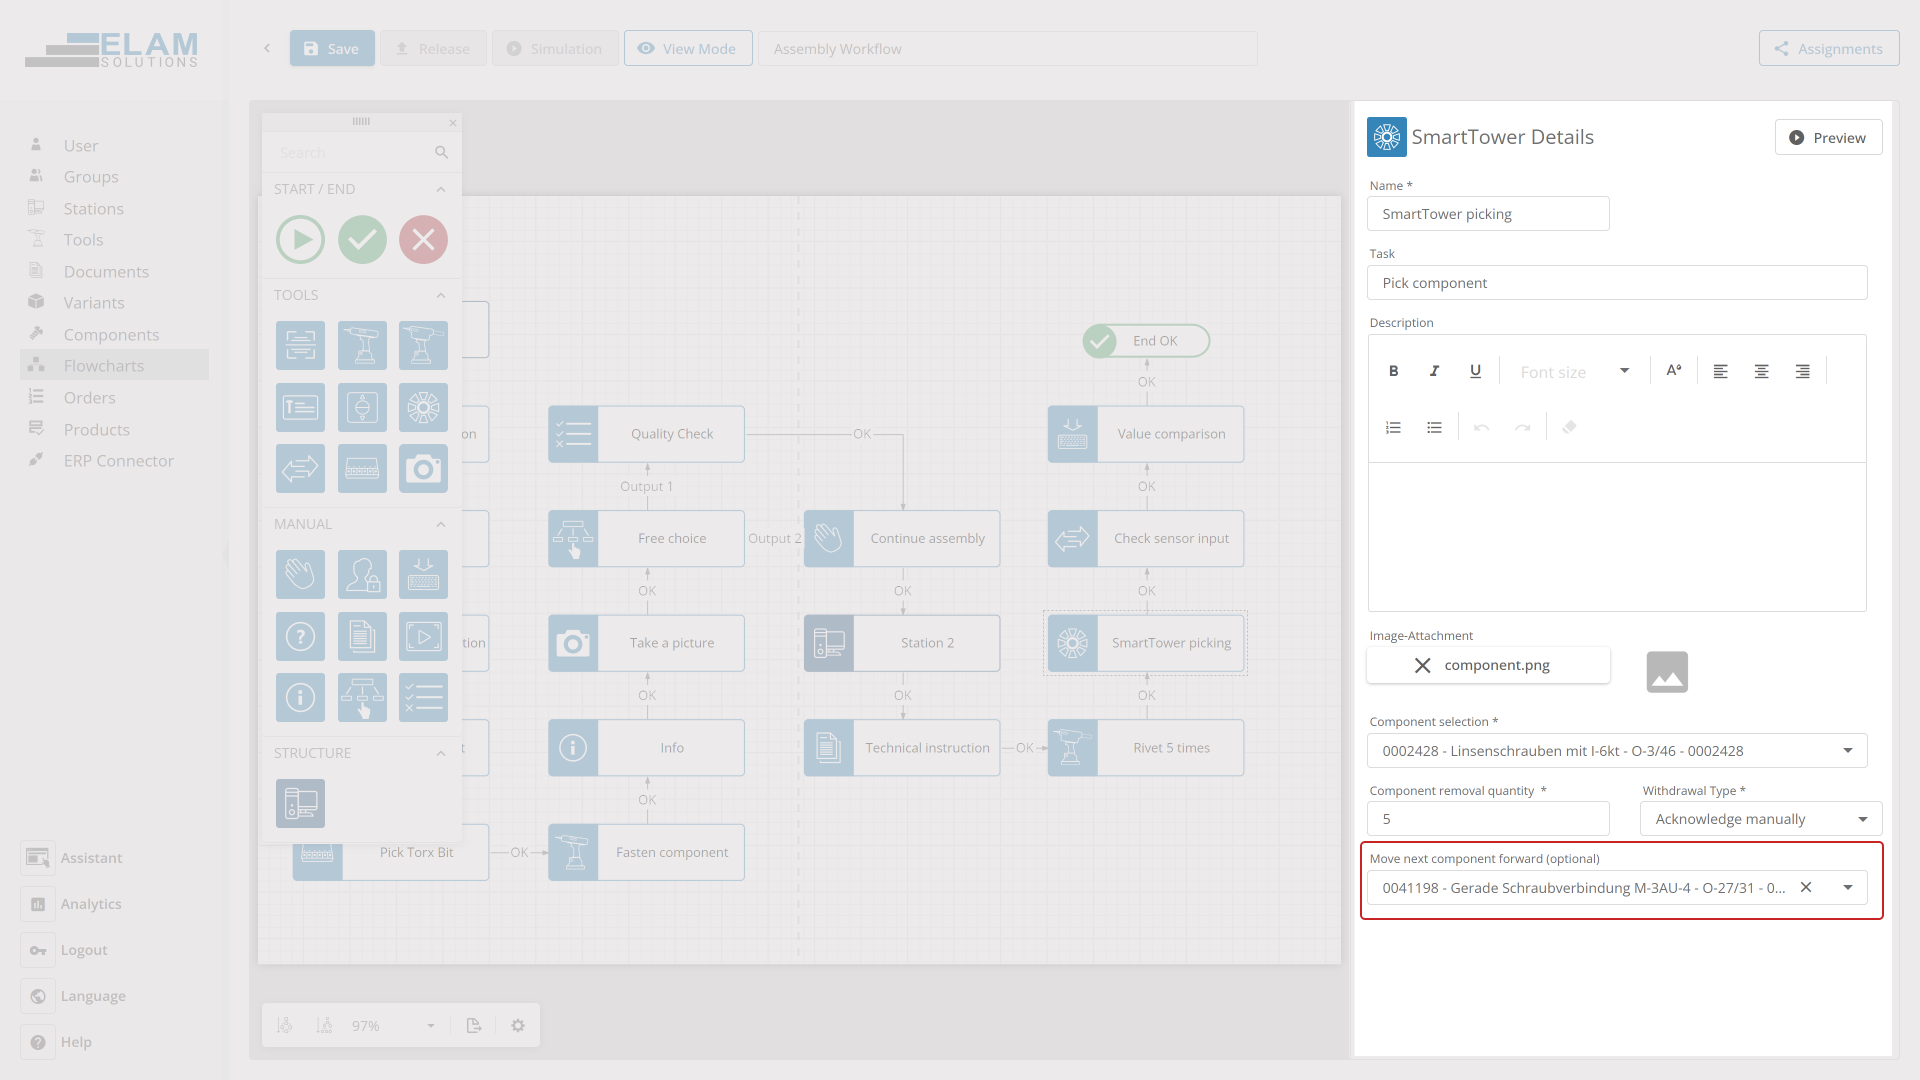Viewport: 1920px width, 1080px height.
Task: Toggle underline text formatting
Action: click(1475, 371)
